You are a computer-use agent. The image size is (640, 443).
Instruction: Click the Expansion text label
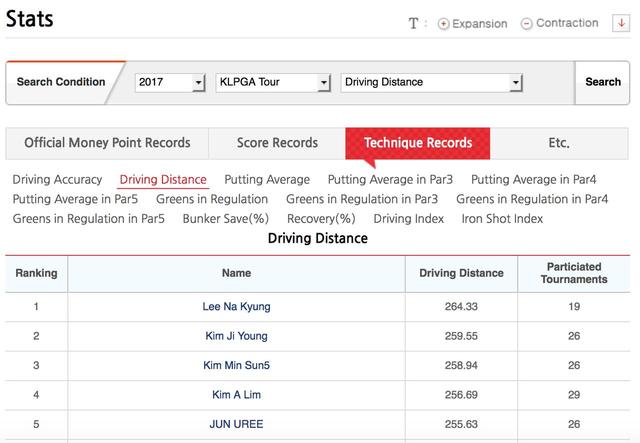[x=480, y=24]
